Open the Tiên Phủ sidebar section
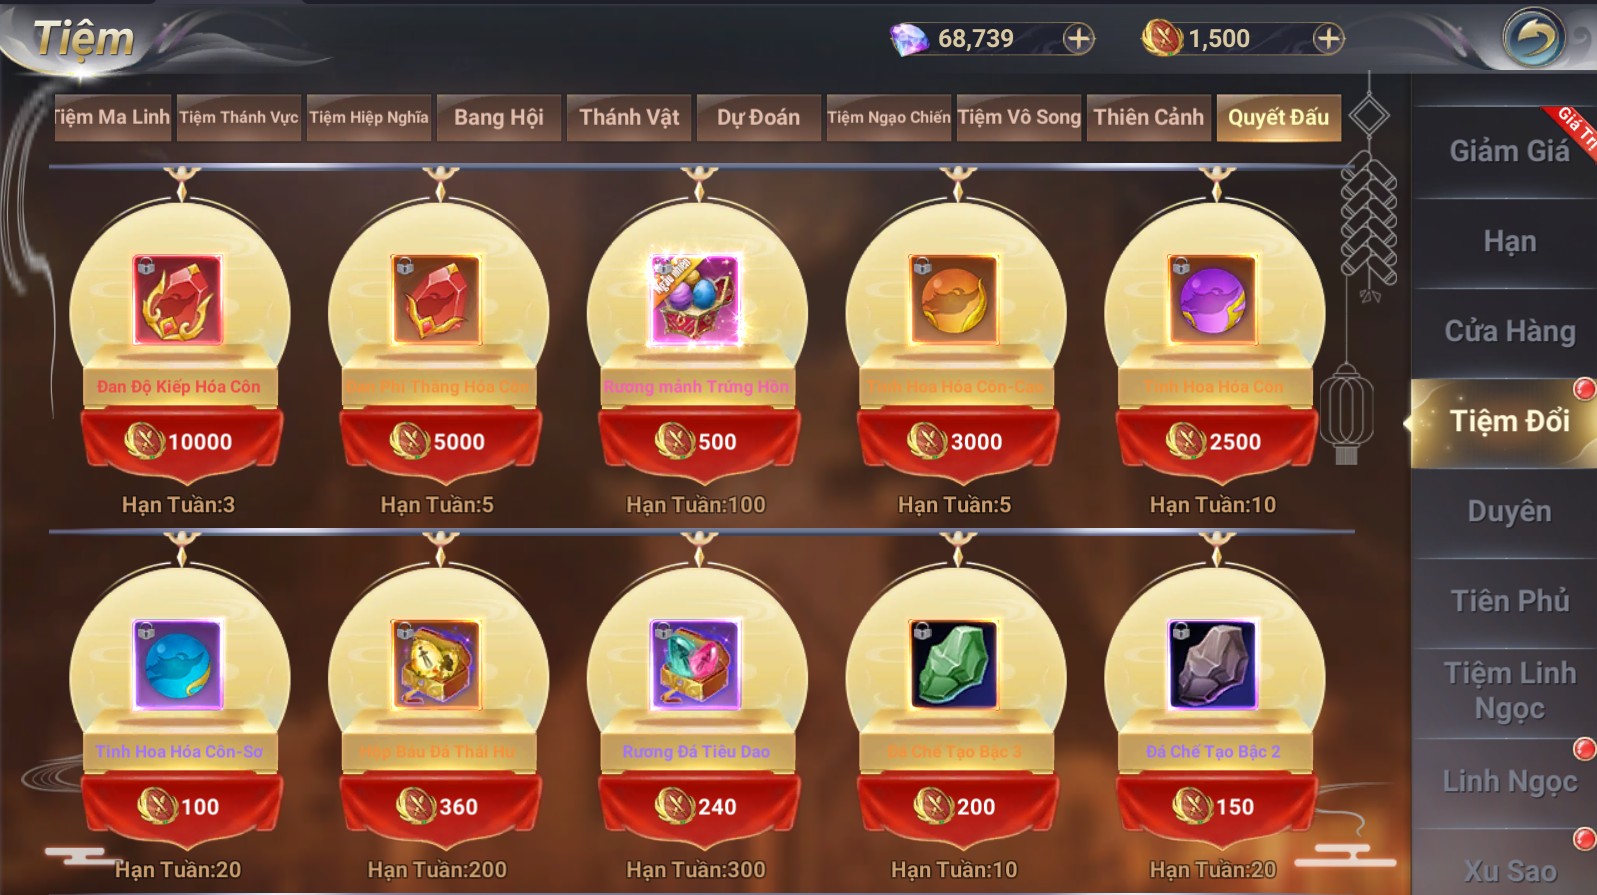Viewport: 1597px width, 895px height. pos(1509,601)
